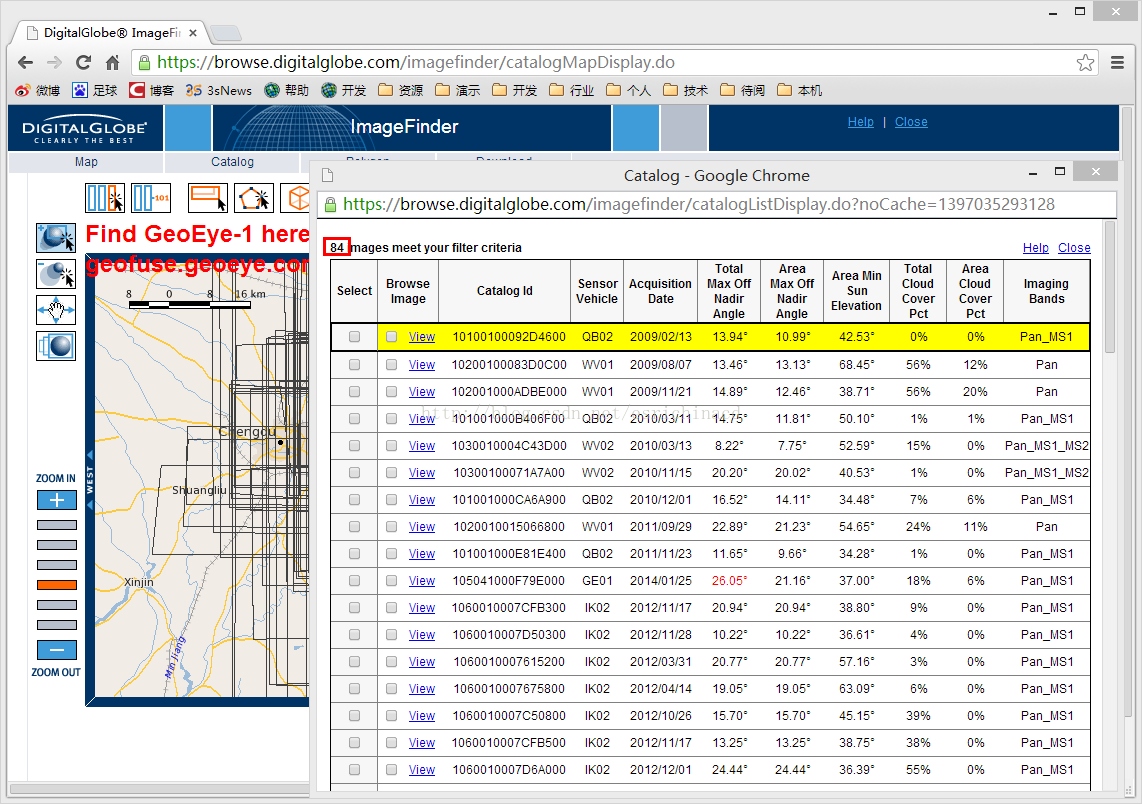Tick Select checkbox for 101001000CA6A900
The image size is (1142, 804).
click(355, 500)
